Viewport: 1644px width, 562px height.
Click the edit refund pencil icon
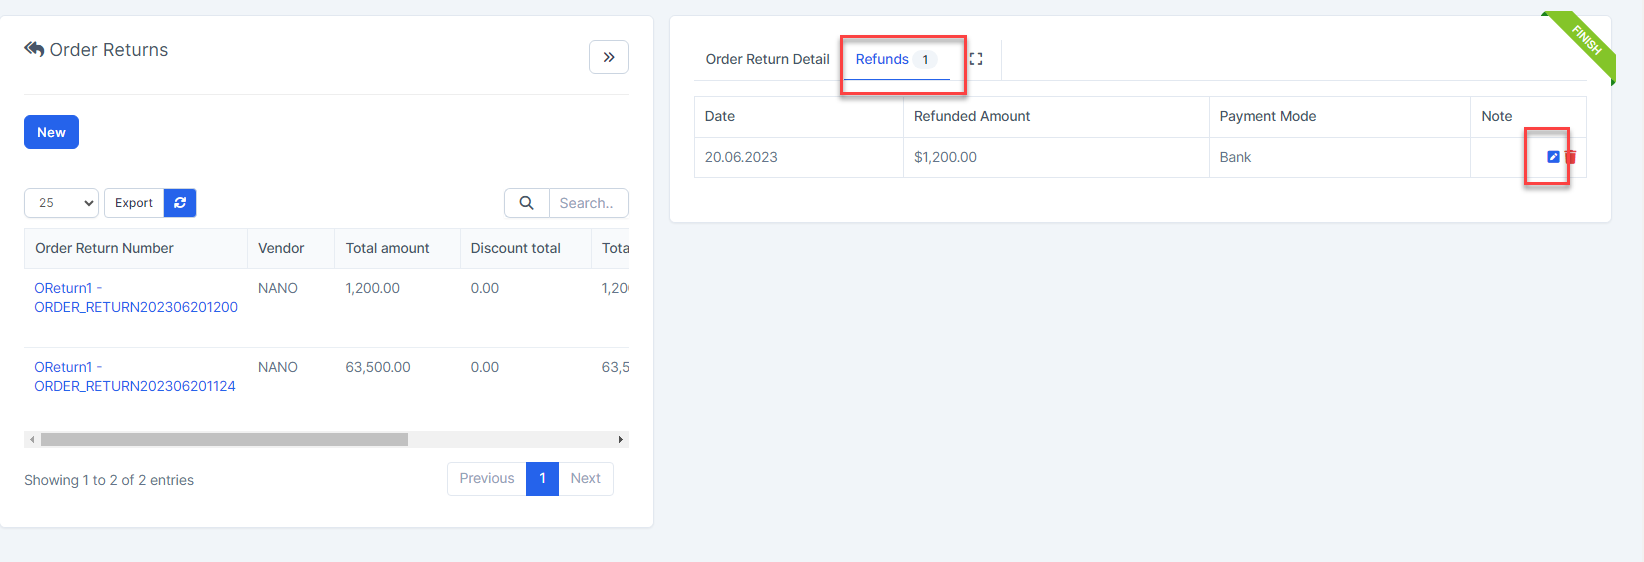click(1553, 157)
